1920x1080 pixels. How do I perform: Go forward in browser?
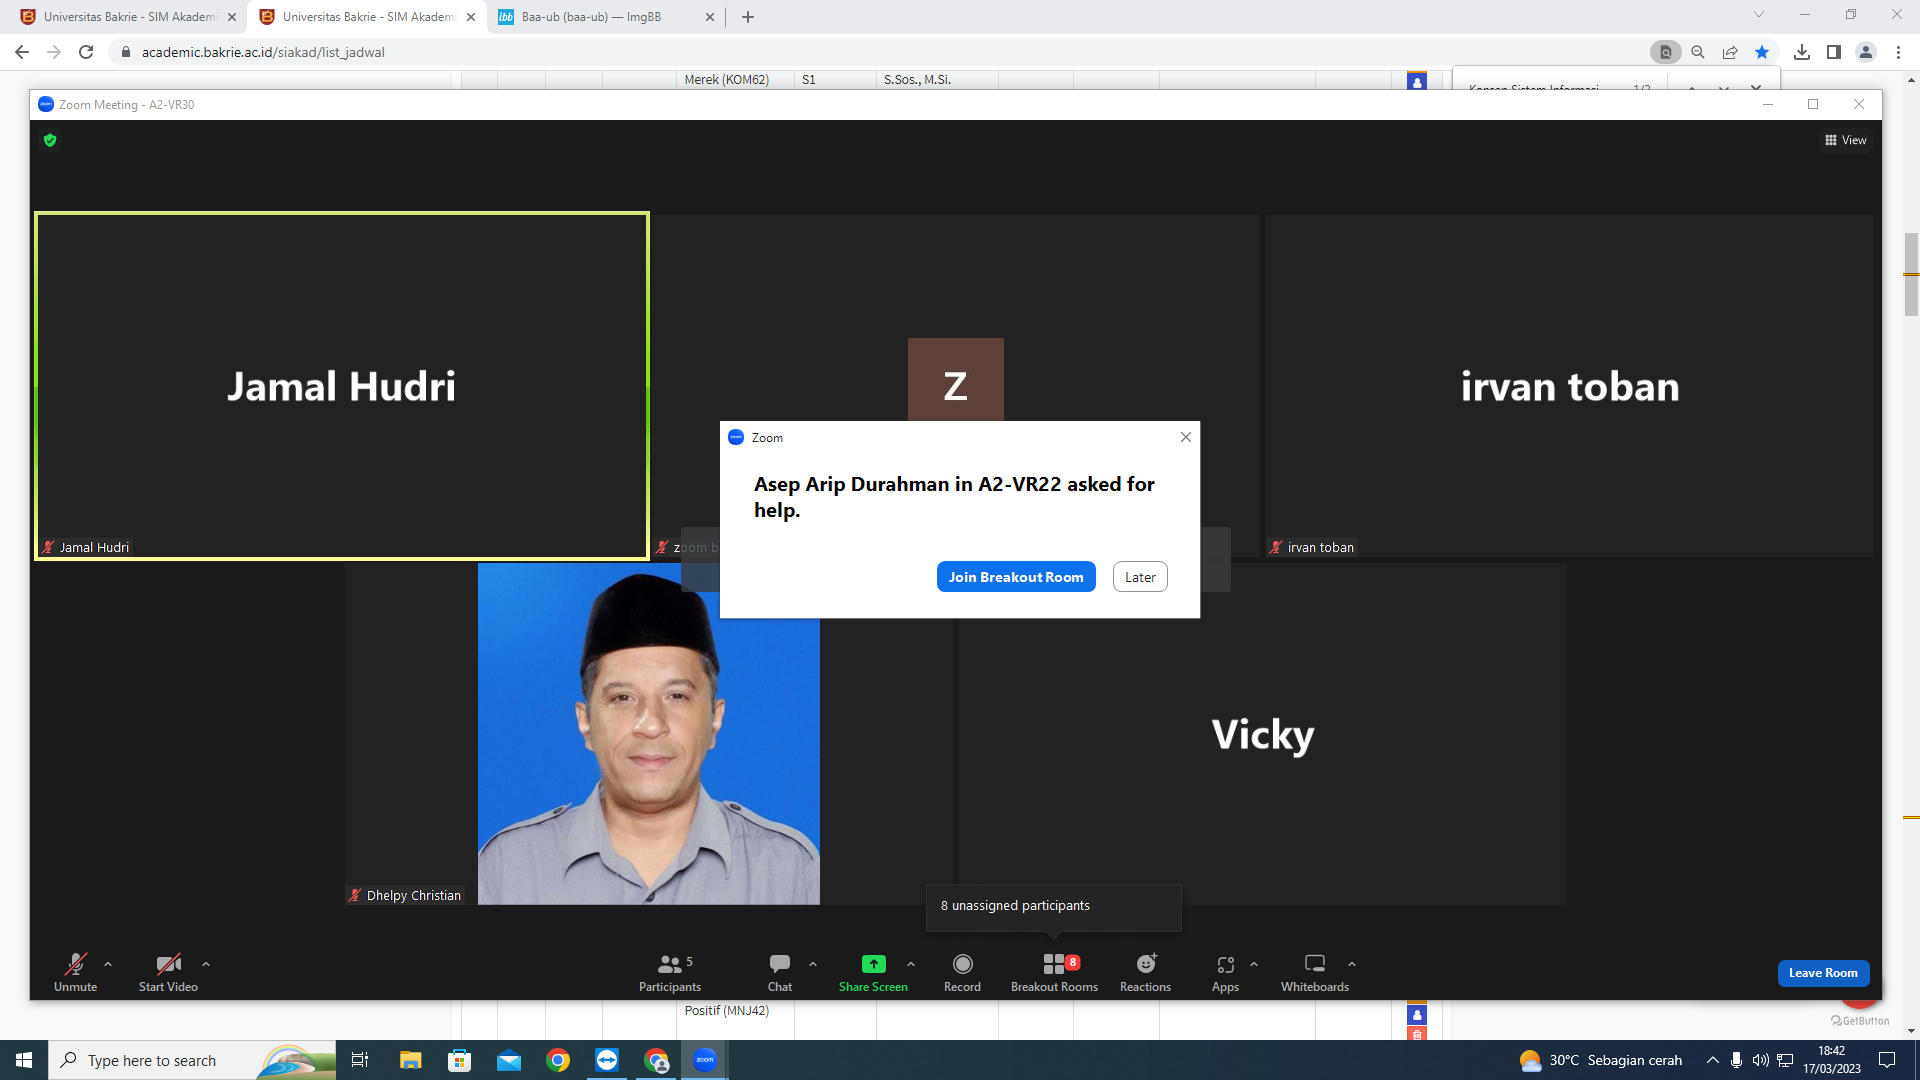[54, 52]
